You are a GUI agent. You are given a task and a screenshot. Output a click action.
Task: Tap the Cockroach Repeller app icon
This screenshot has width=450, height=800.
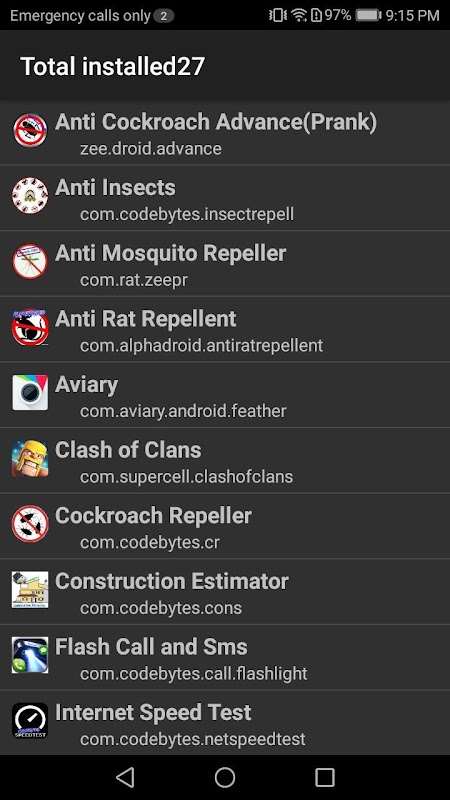pos(30,523)
